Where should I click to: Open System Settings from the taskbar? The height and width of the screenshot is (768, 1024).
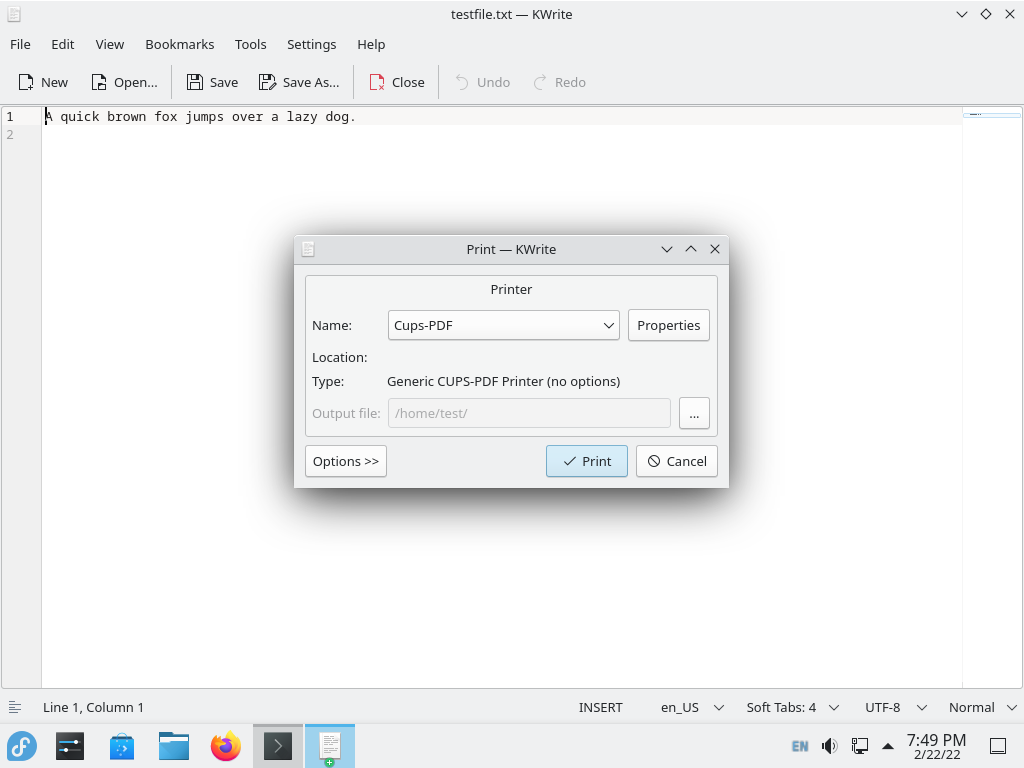click(x=70, y=746)
